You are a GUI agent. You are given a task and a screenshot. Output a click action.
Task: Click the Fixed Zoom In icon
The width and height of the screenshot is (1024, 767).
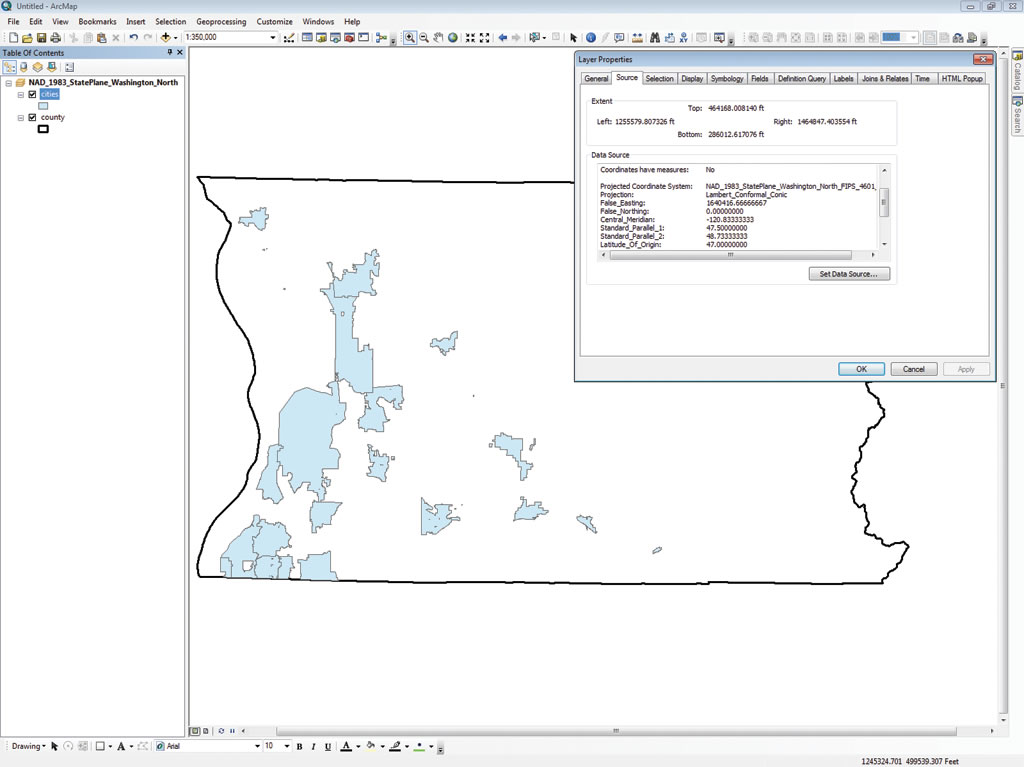coord(470,38)
